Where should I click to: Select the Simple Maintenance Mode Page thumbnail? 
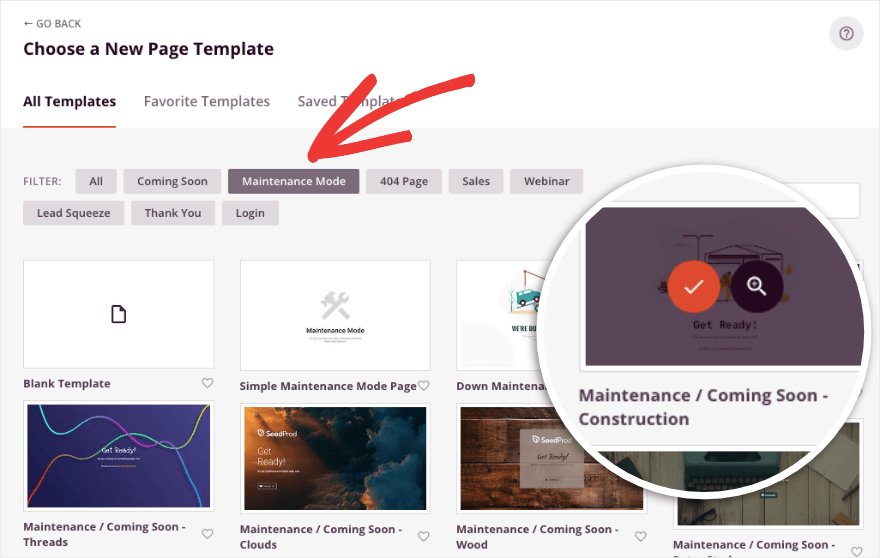click(335, 315)
